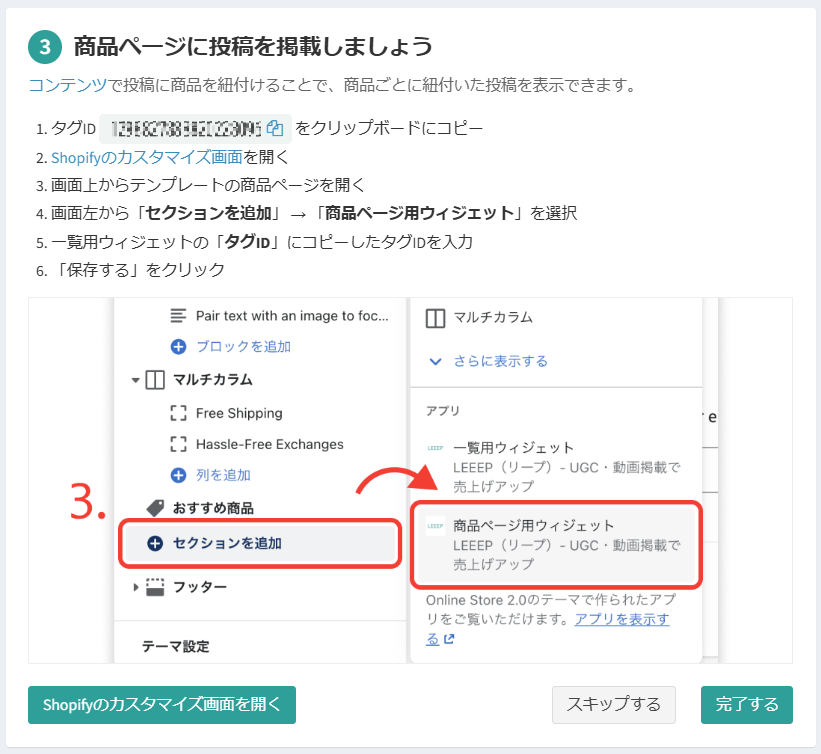Click テーマ設定 in the sidebar screenshot
The image size is (821, 754).
pyautogui.click(x=176, y=647)
